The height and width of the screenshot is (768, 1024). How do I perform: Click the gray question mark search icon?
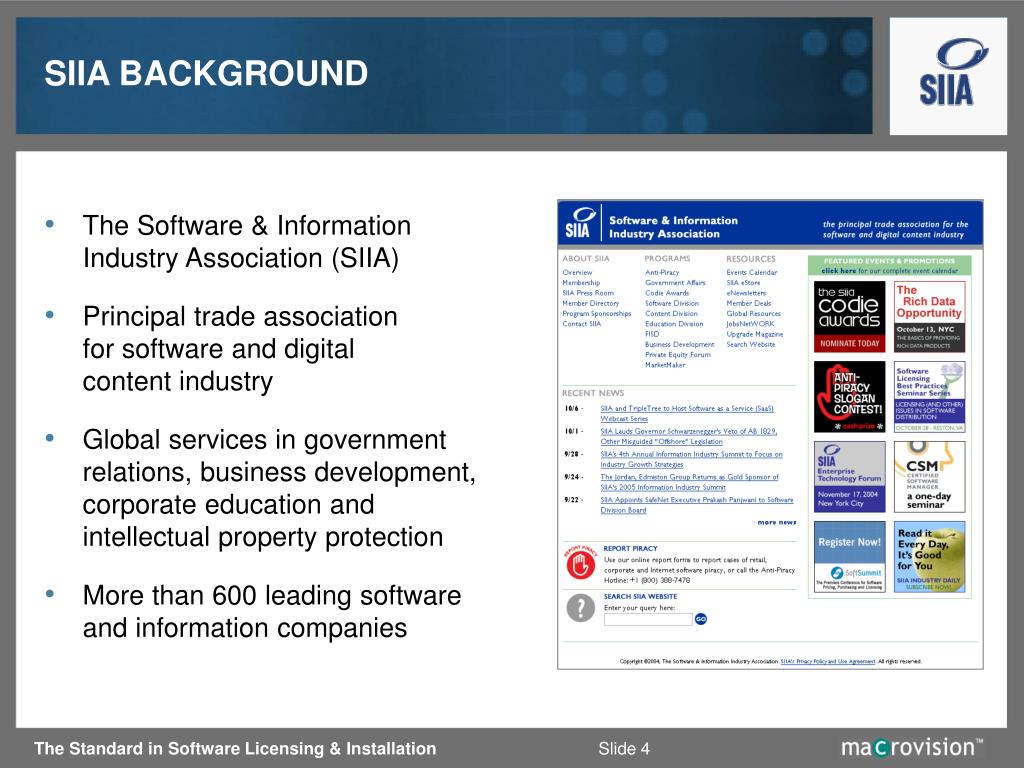(x=580, y=609)
